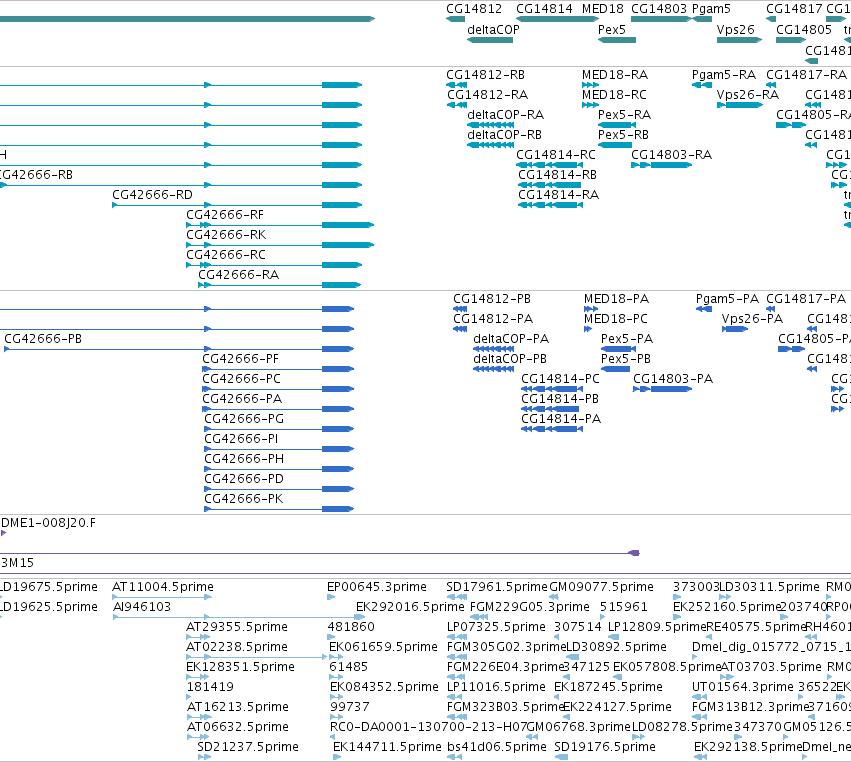
Task: Open transcript MED18-RC
Action: pos(614,95)
